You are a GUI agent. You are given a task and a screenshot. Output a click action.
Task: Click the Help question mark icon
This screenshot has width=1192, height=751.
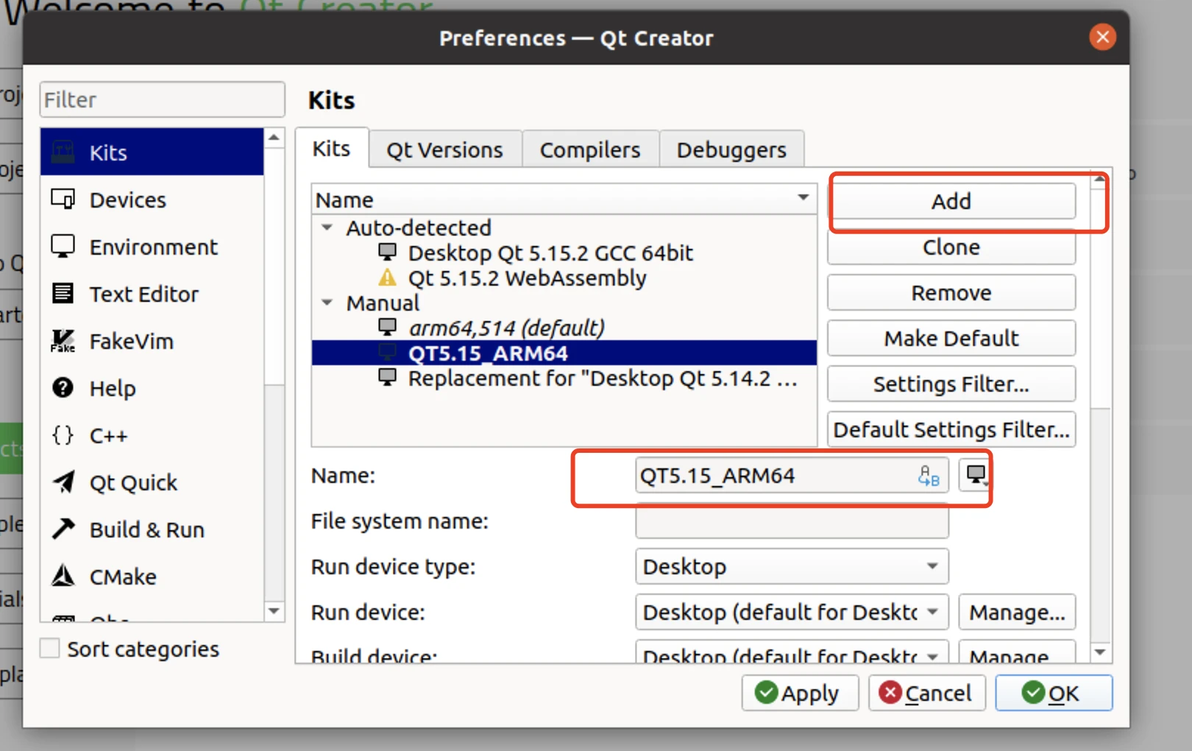pyautogui.click(x=63, y=388)
